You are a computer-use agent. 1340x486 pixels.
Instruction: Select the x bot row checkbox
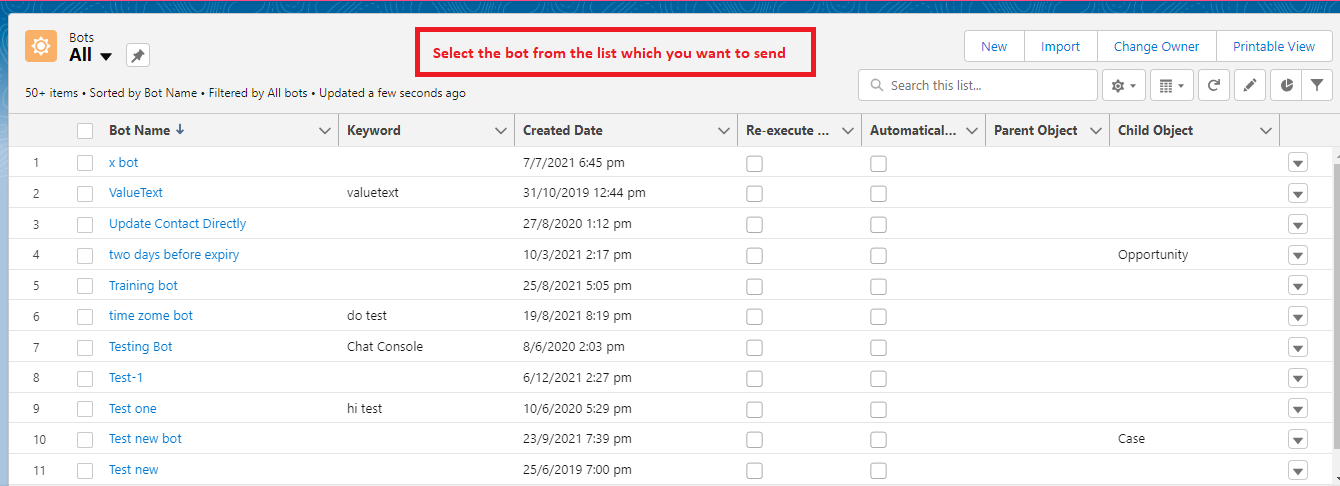coord(85,163)
